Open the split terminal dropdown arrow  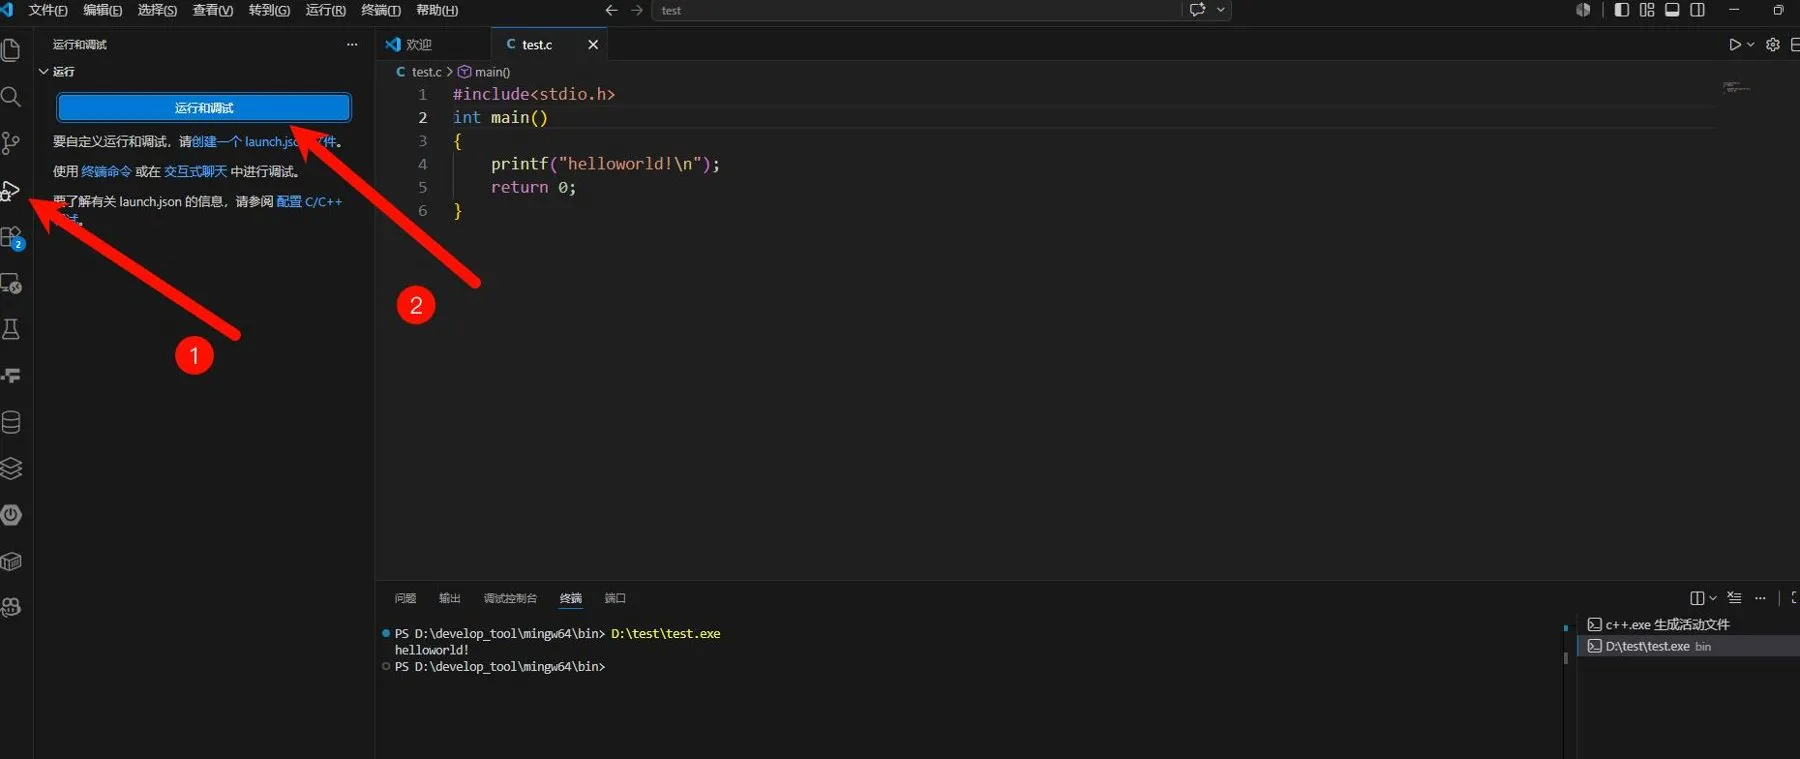[1713, 598]
